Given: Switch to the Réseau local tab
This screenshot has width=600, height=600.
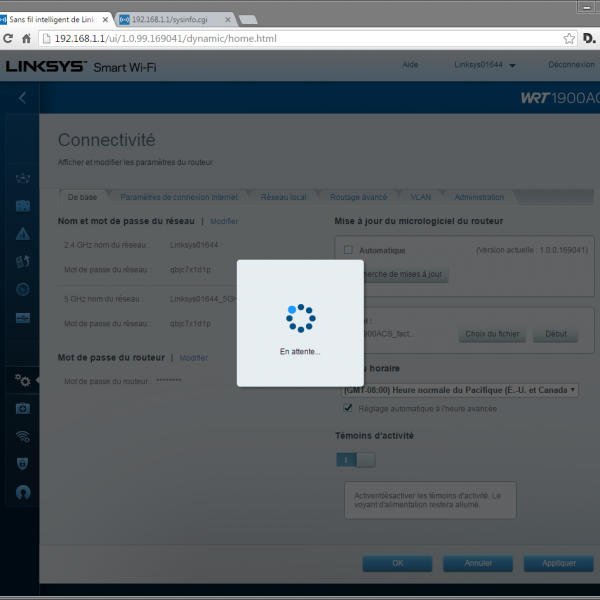Looking at the screenshot, I should [283, 197].
